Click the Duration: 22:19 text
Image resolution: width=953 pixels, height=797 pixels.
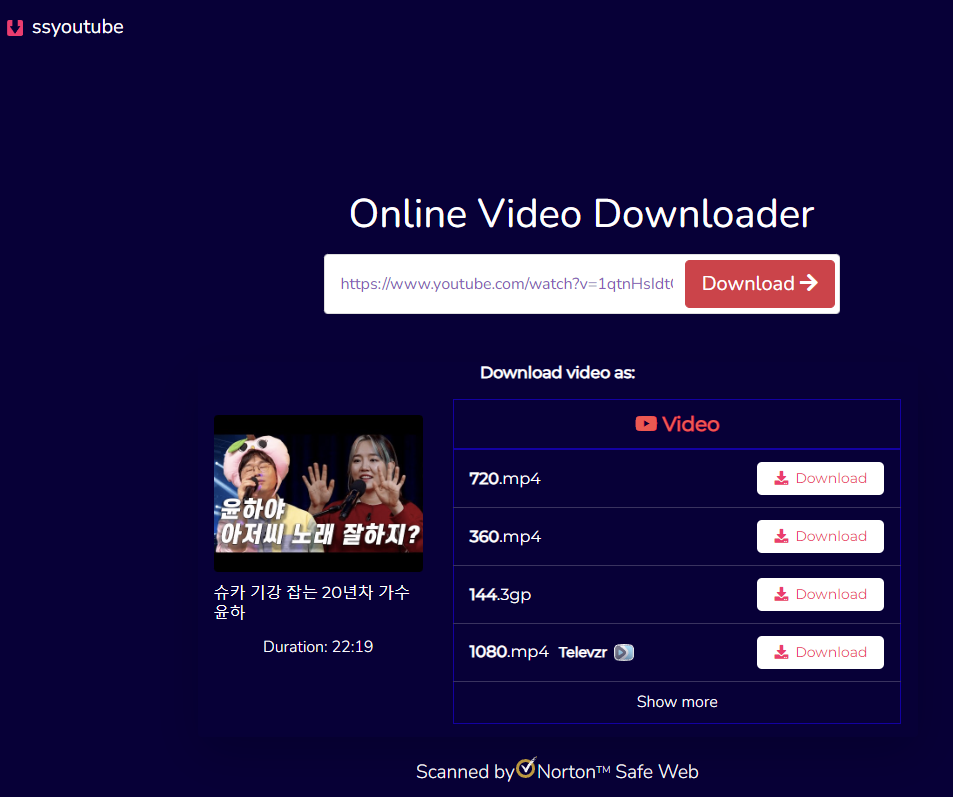[x=318, y=646]
